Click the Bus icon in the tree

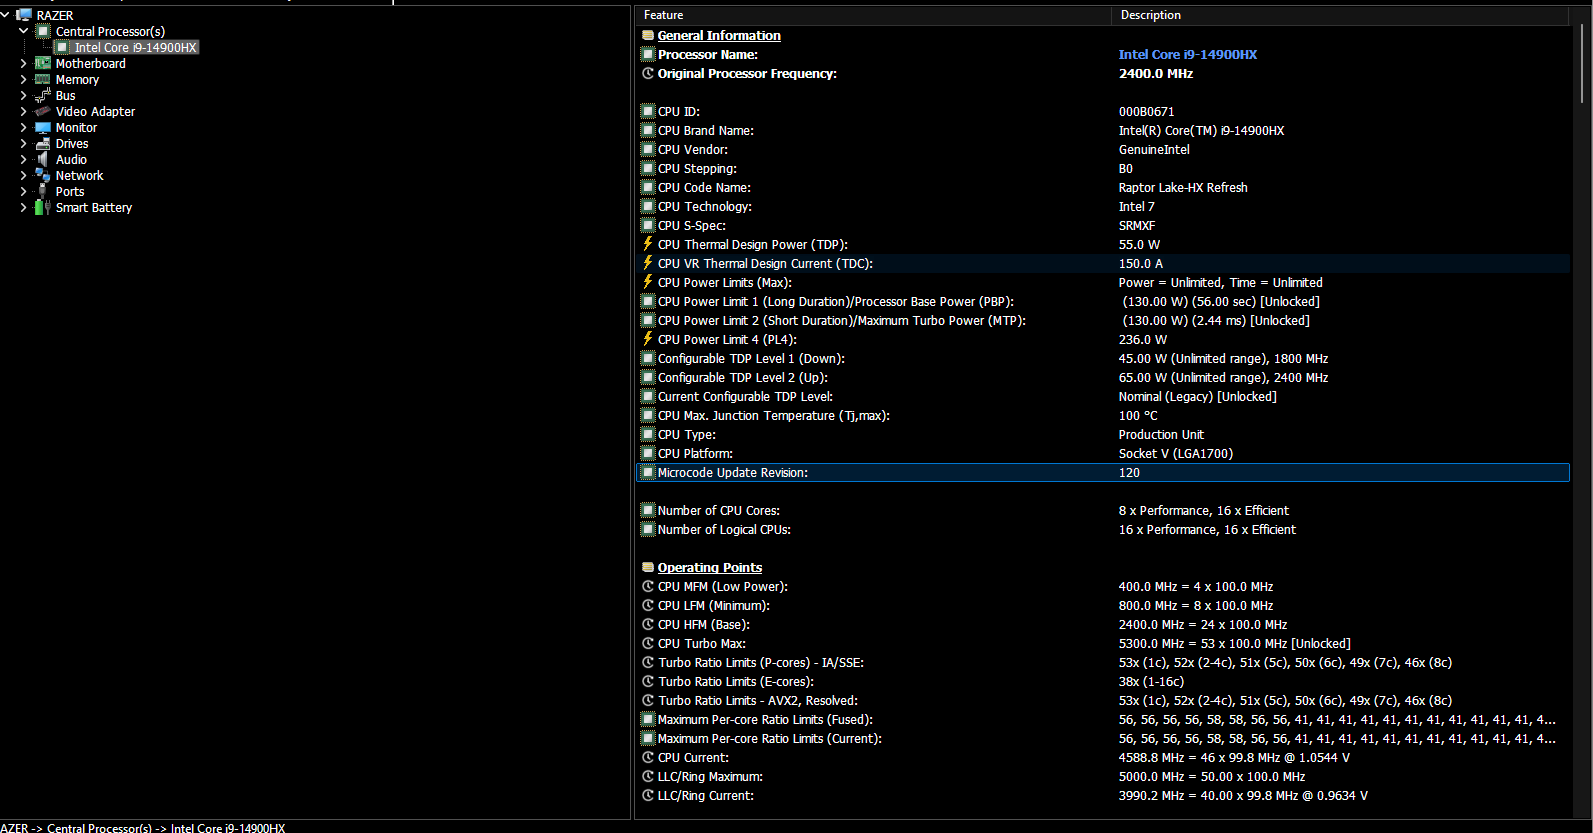tap(43, 95)
